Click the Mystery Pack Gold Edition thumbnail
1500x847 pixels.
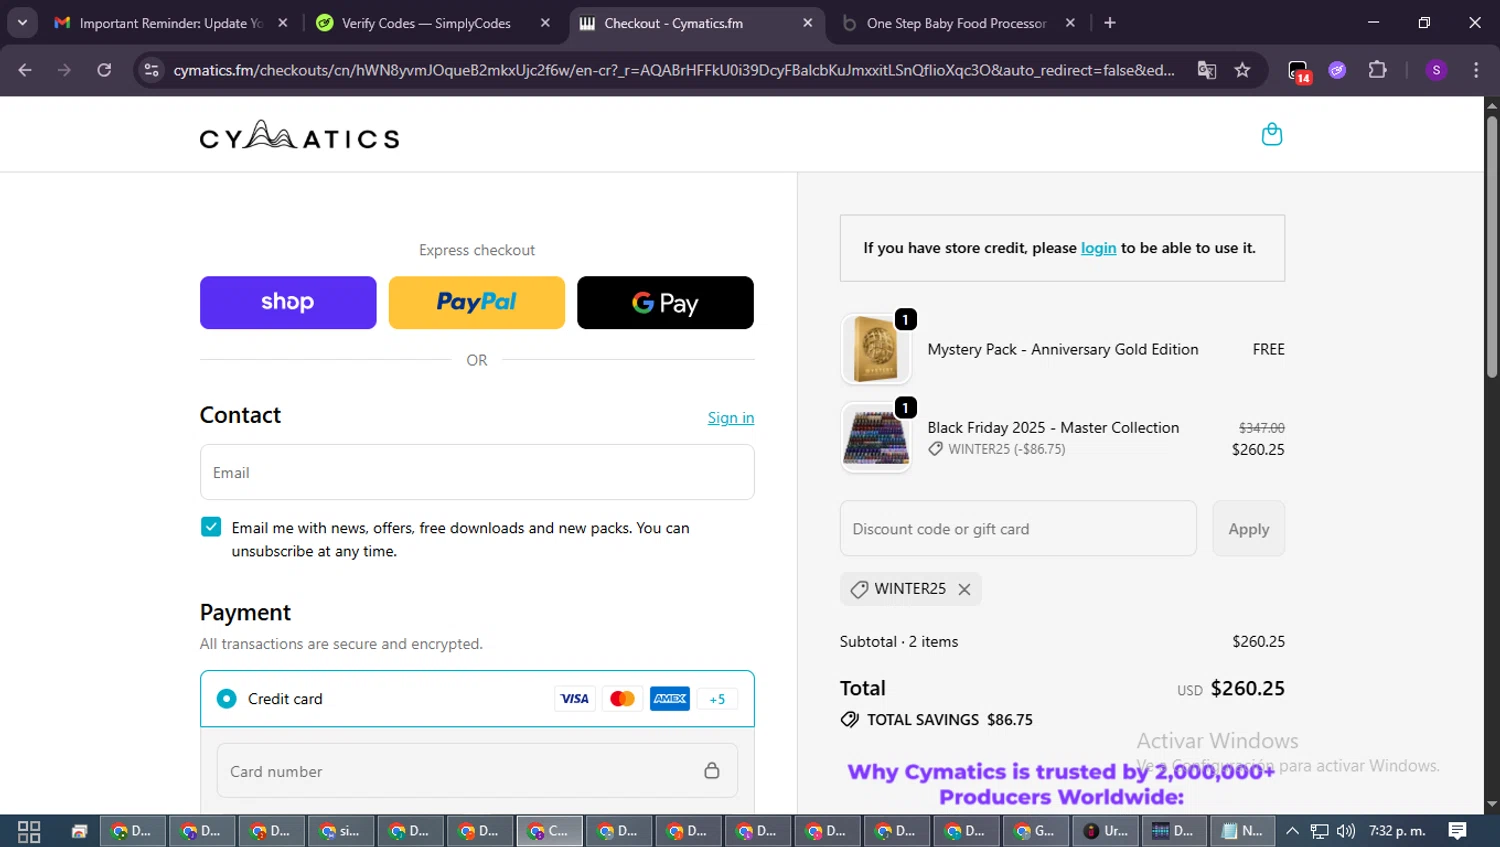876,349
